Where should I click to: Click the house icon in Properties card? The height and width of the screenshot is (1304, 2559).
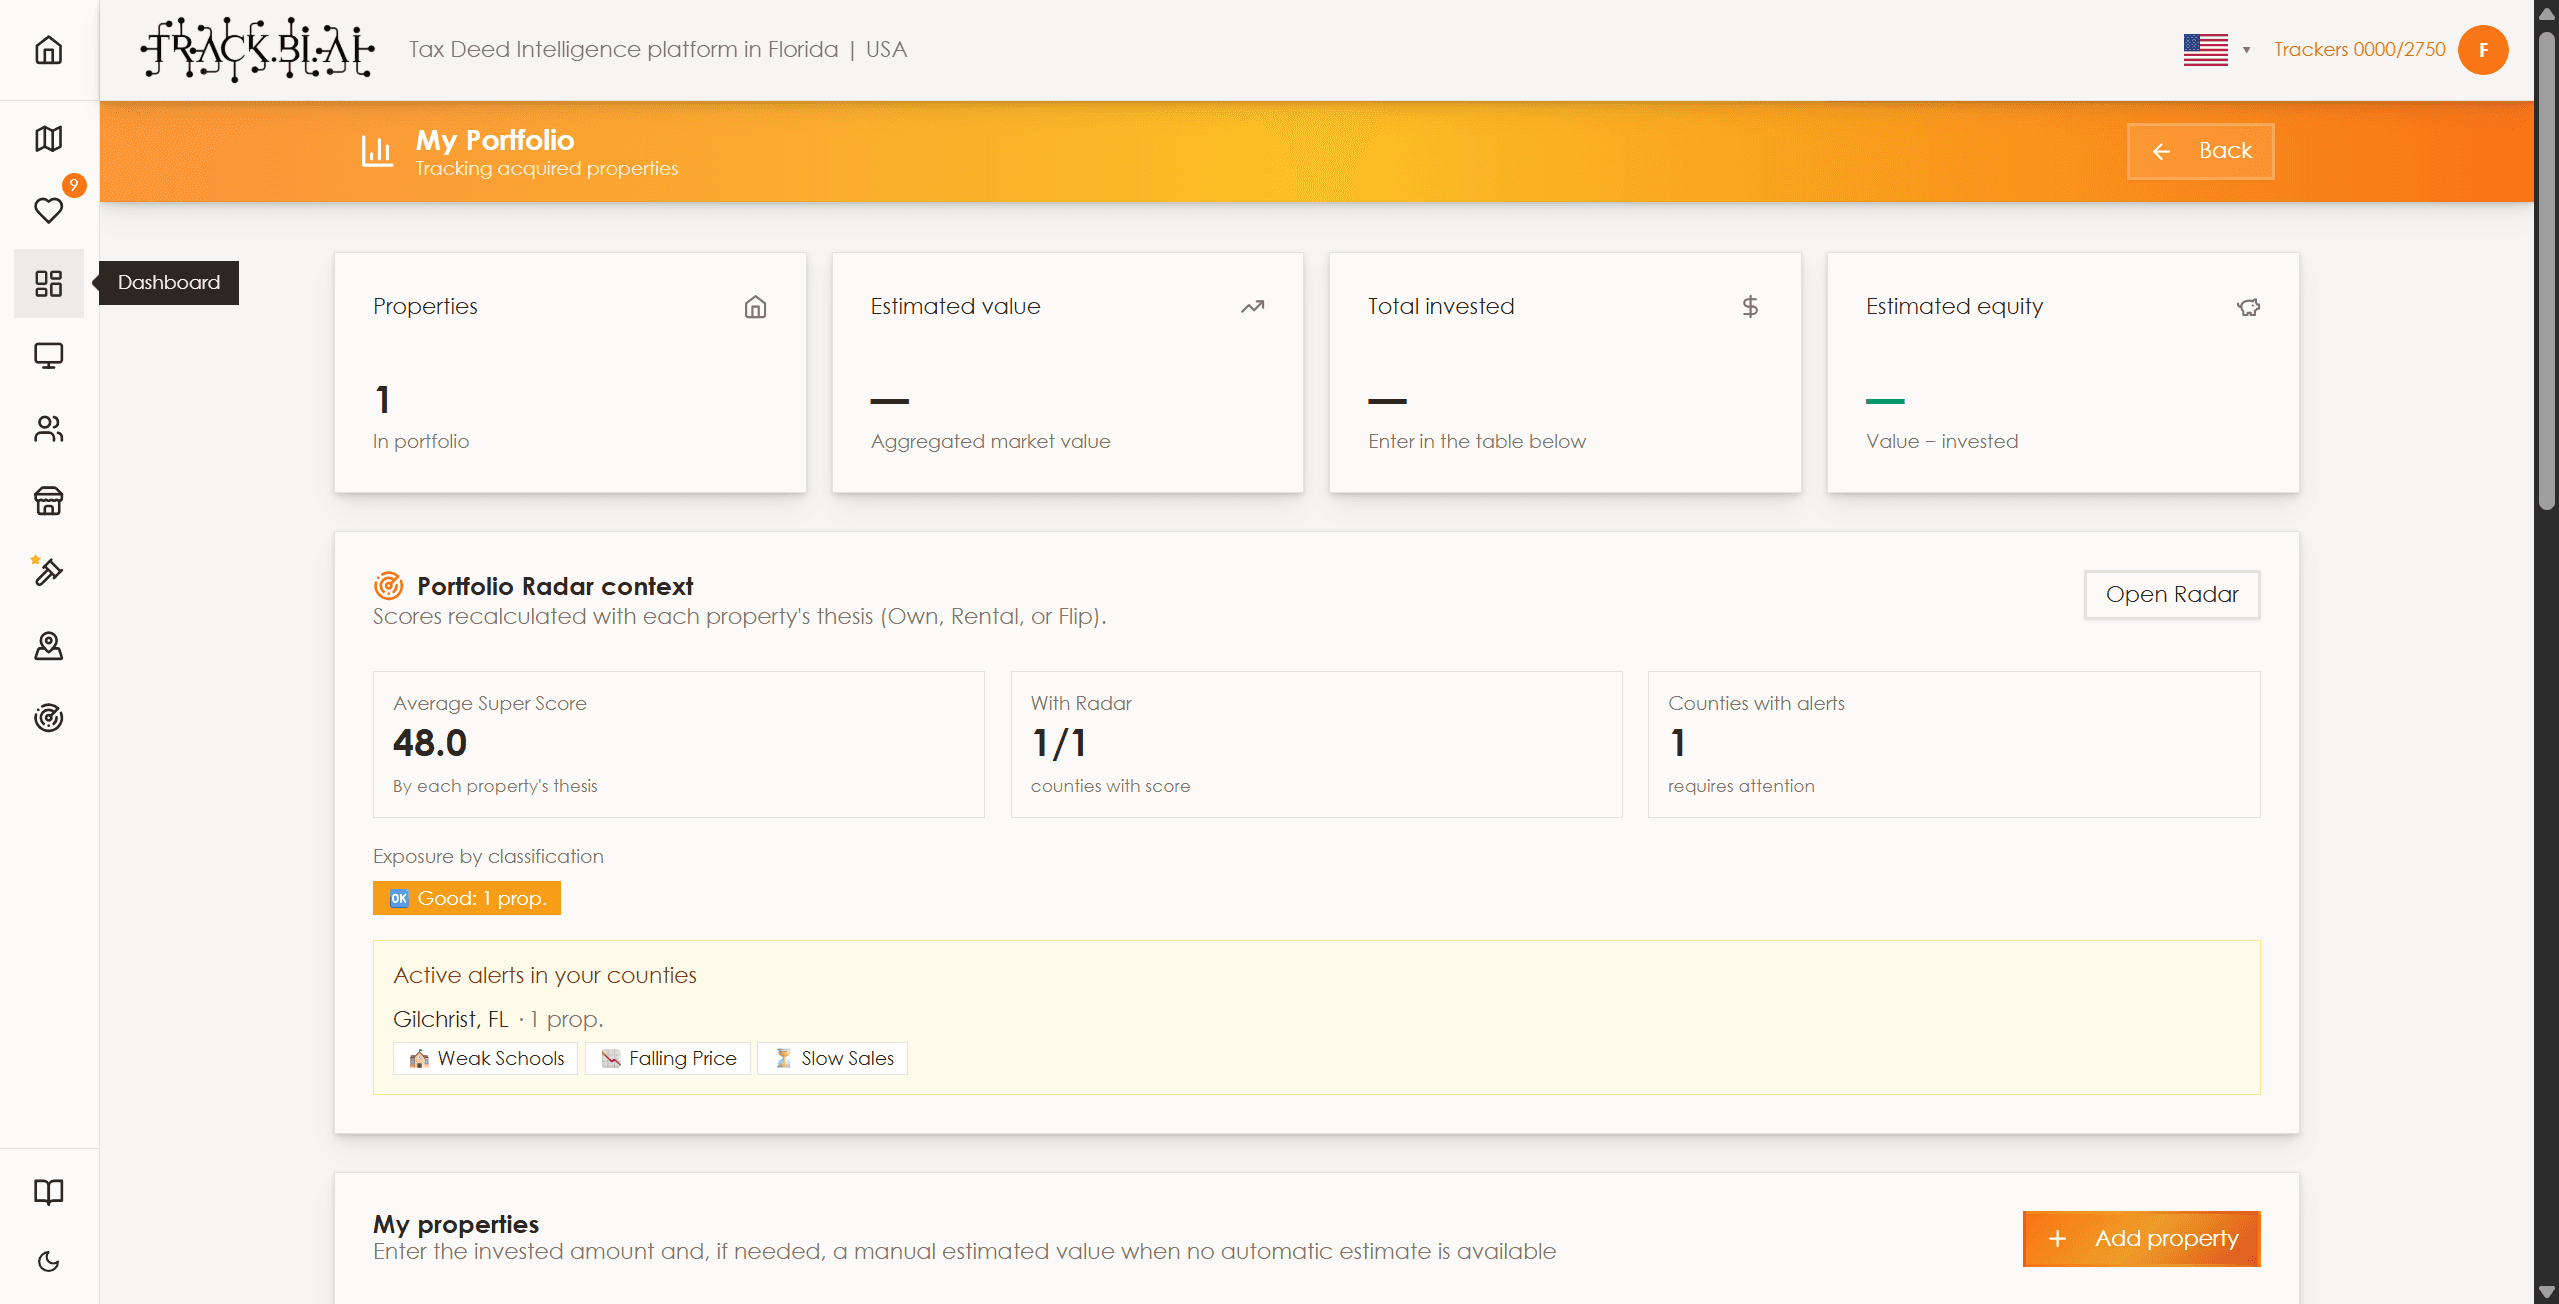pyautogui.click(x=755, y=306)
